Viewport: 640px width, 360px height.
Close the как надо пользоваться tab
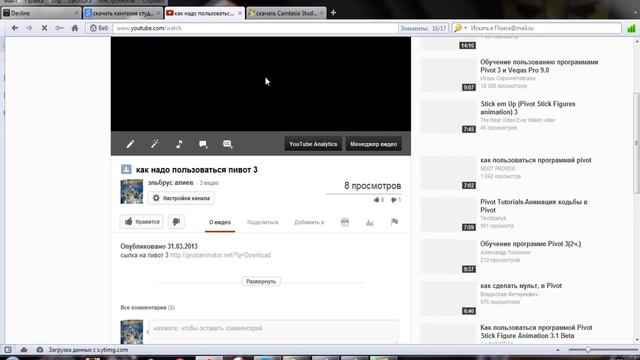240,13
